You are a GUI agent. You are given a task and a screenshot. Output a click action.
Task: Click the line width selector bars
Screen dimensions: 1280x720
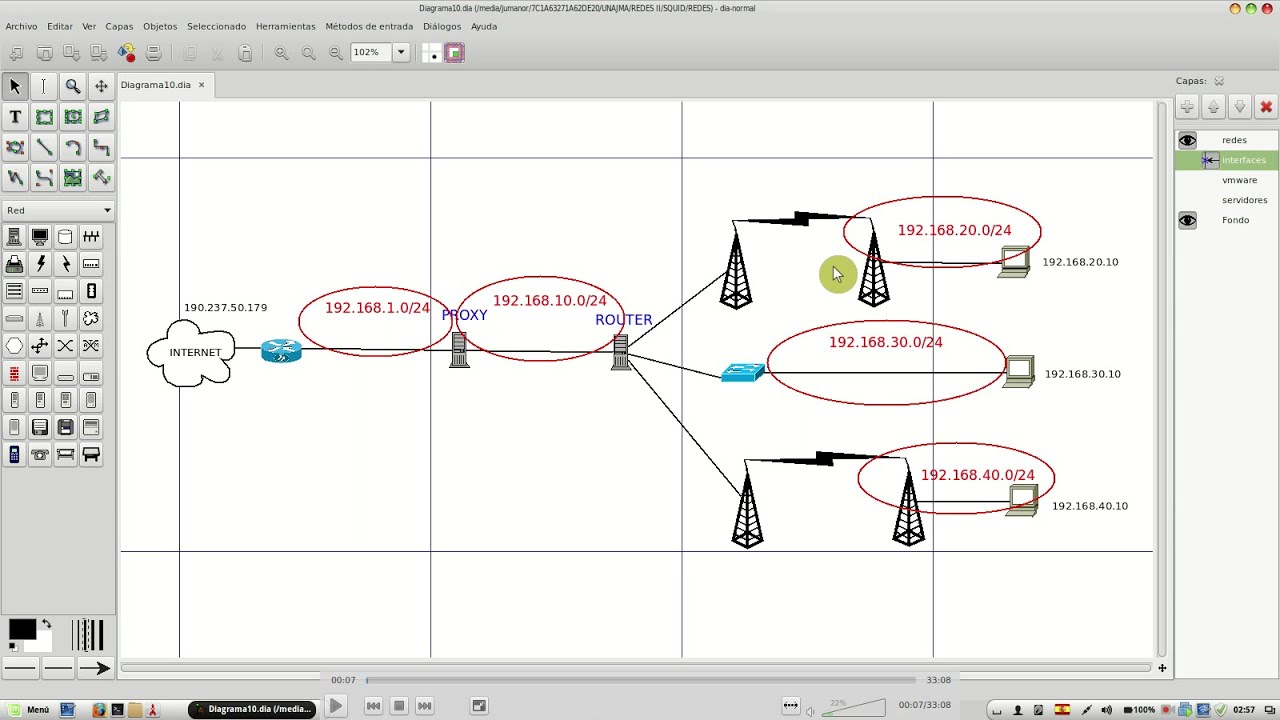[88, 635]
